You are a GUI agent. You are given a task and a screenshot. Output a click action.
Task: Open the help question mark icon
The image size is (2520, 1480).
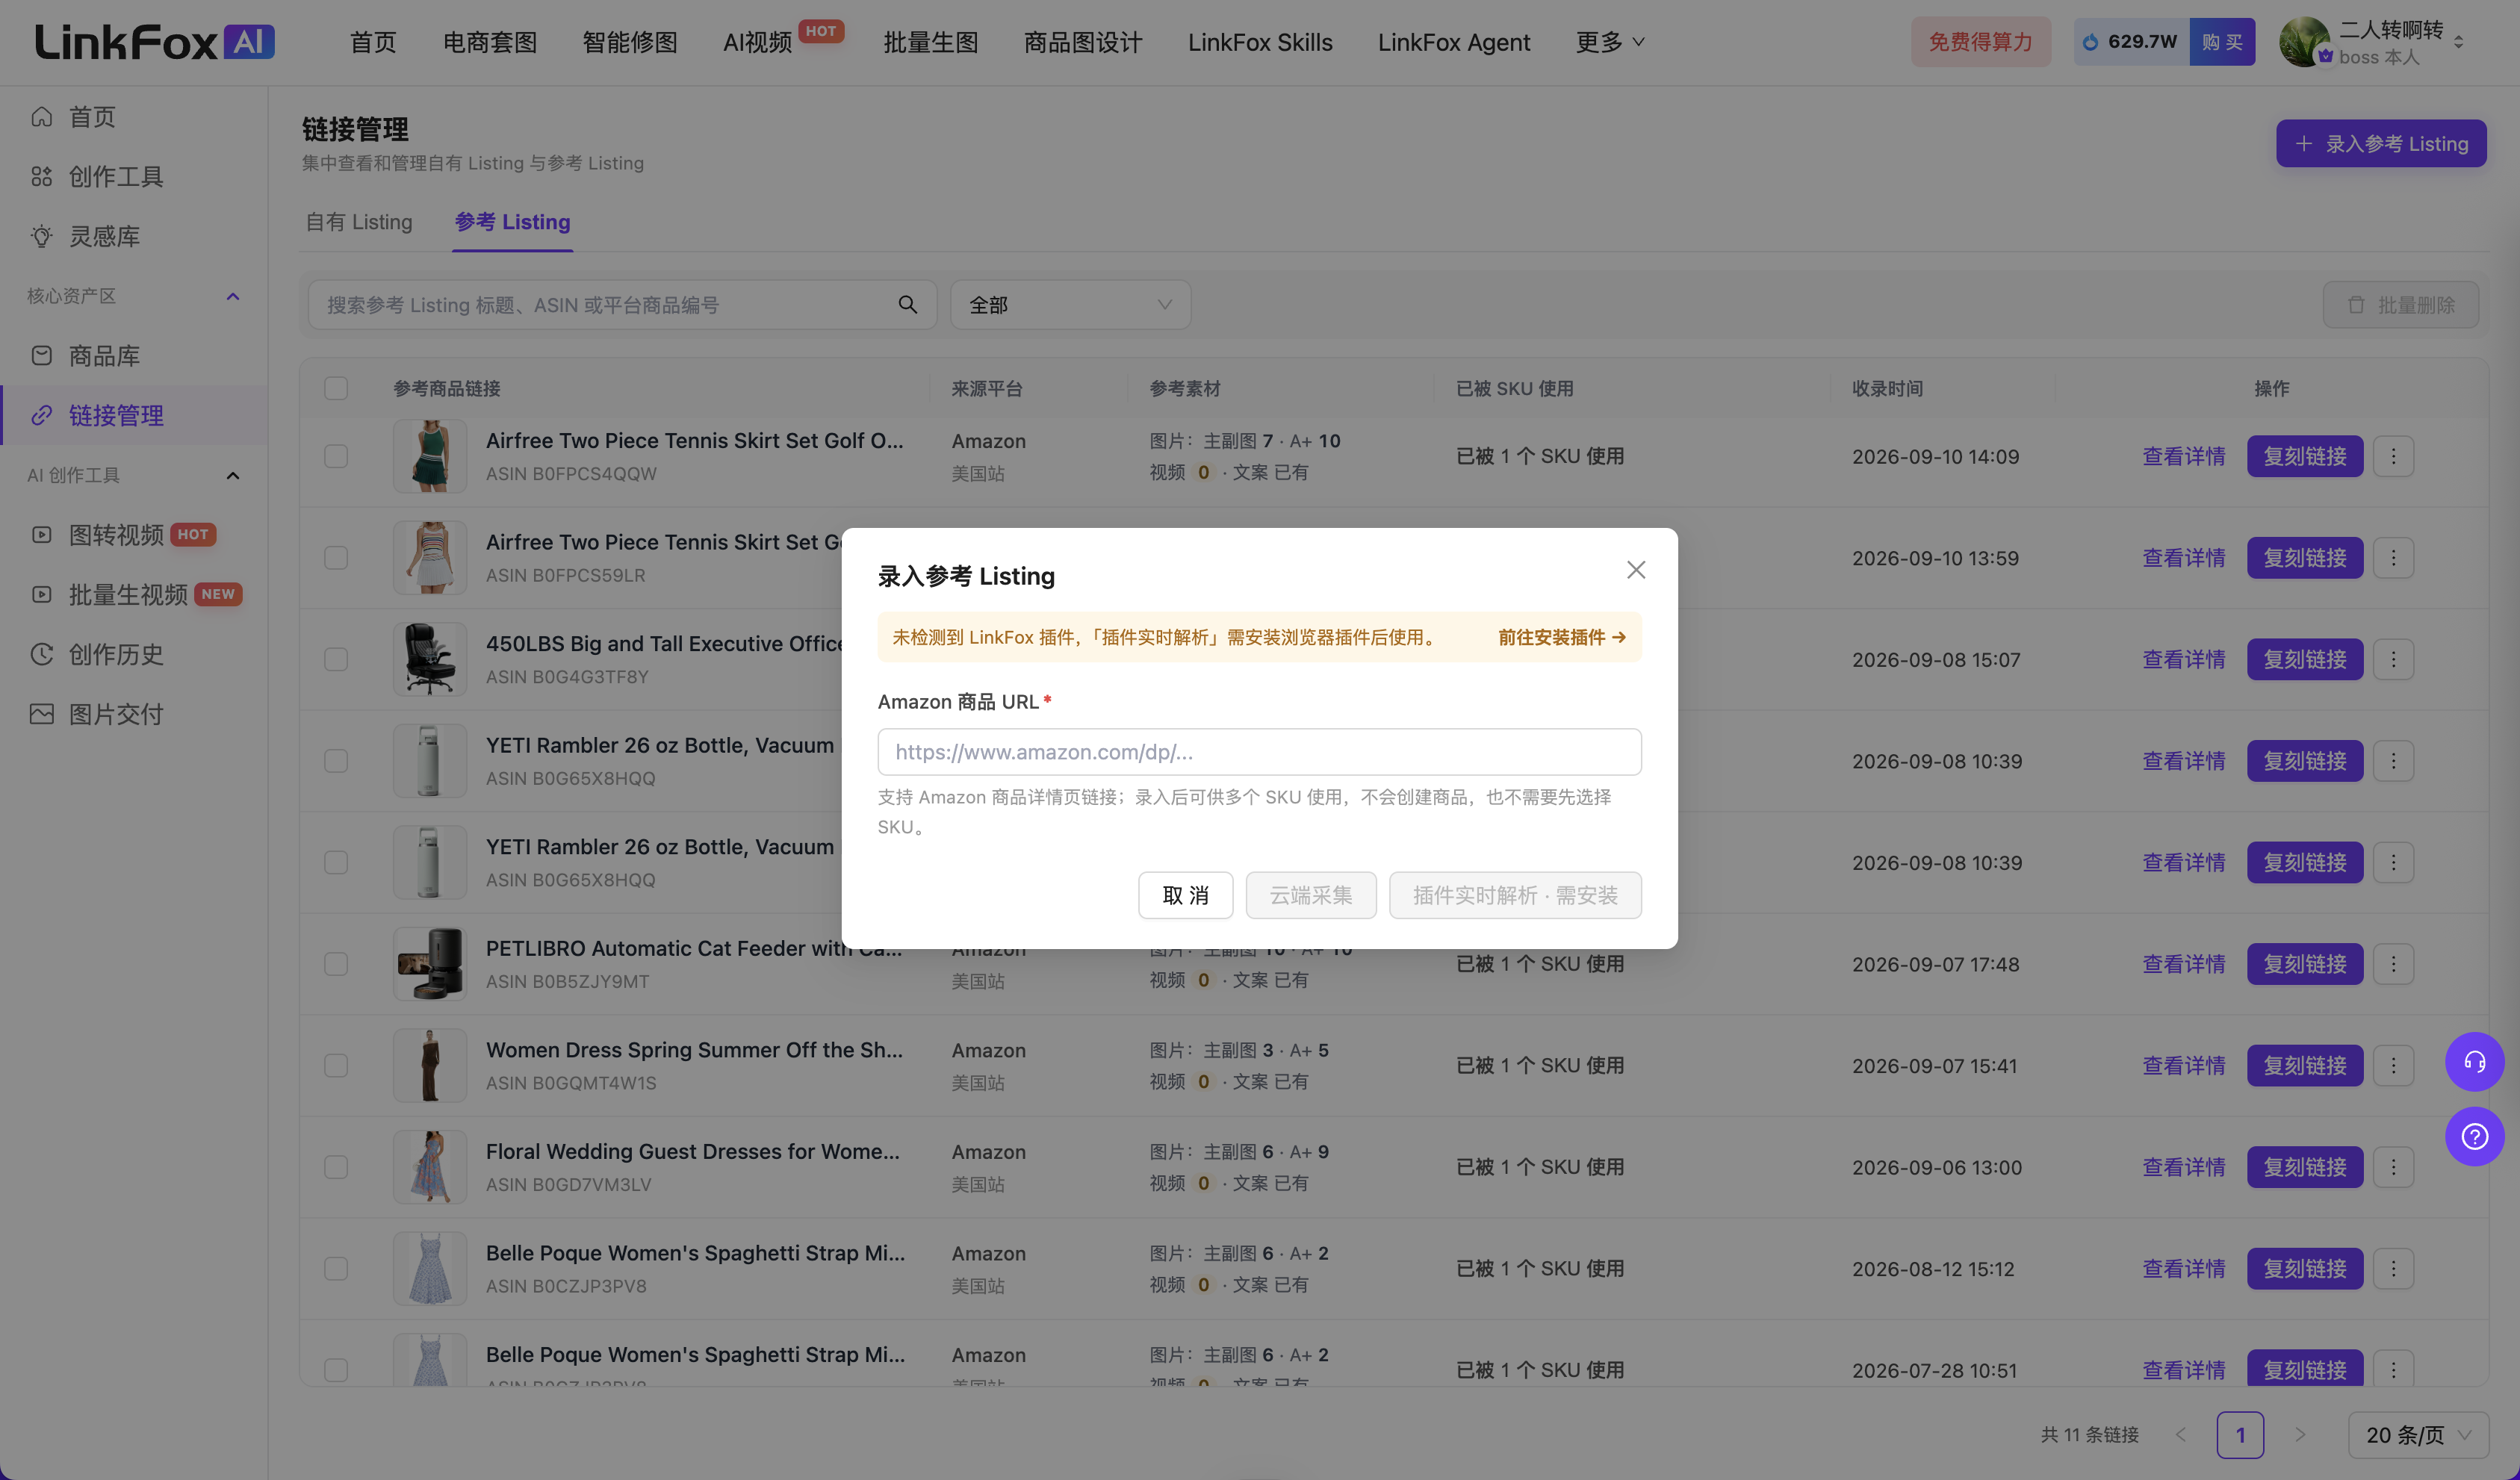(2474, 1137)
